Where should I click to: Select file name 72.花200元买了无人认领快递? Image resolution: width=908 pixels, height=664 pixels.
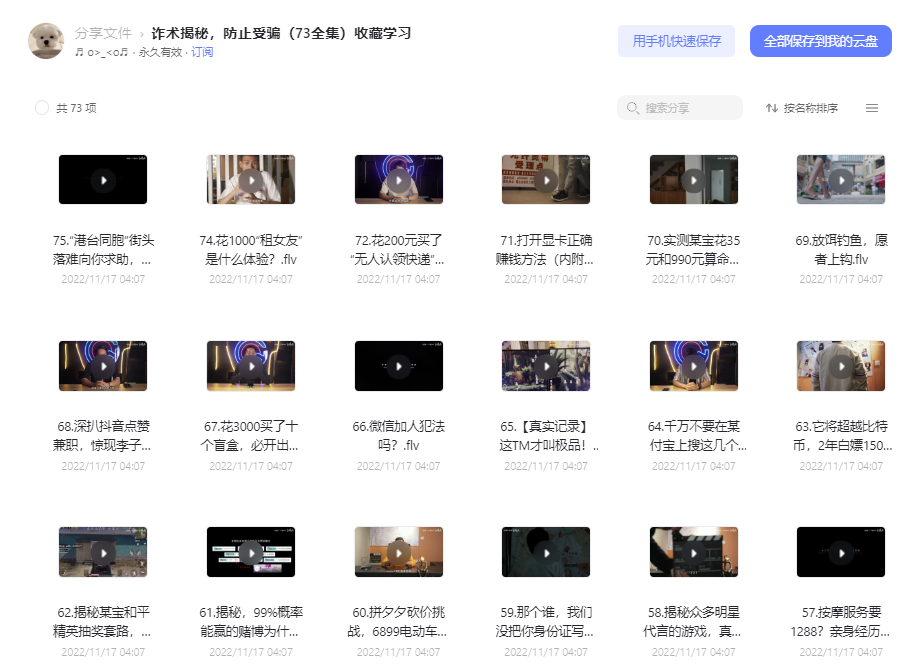pos(399,249)
